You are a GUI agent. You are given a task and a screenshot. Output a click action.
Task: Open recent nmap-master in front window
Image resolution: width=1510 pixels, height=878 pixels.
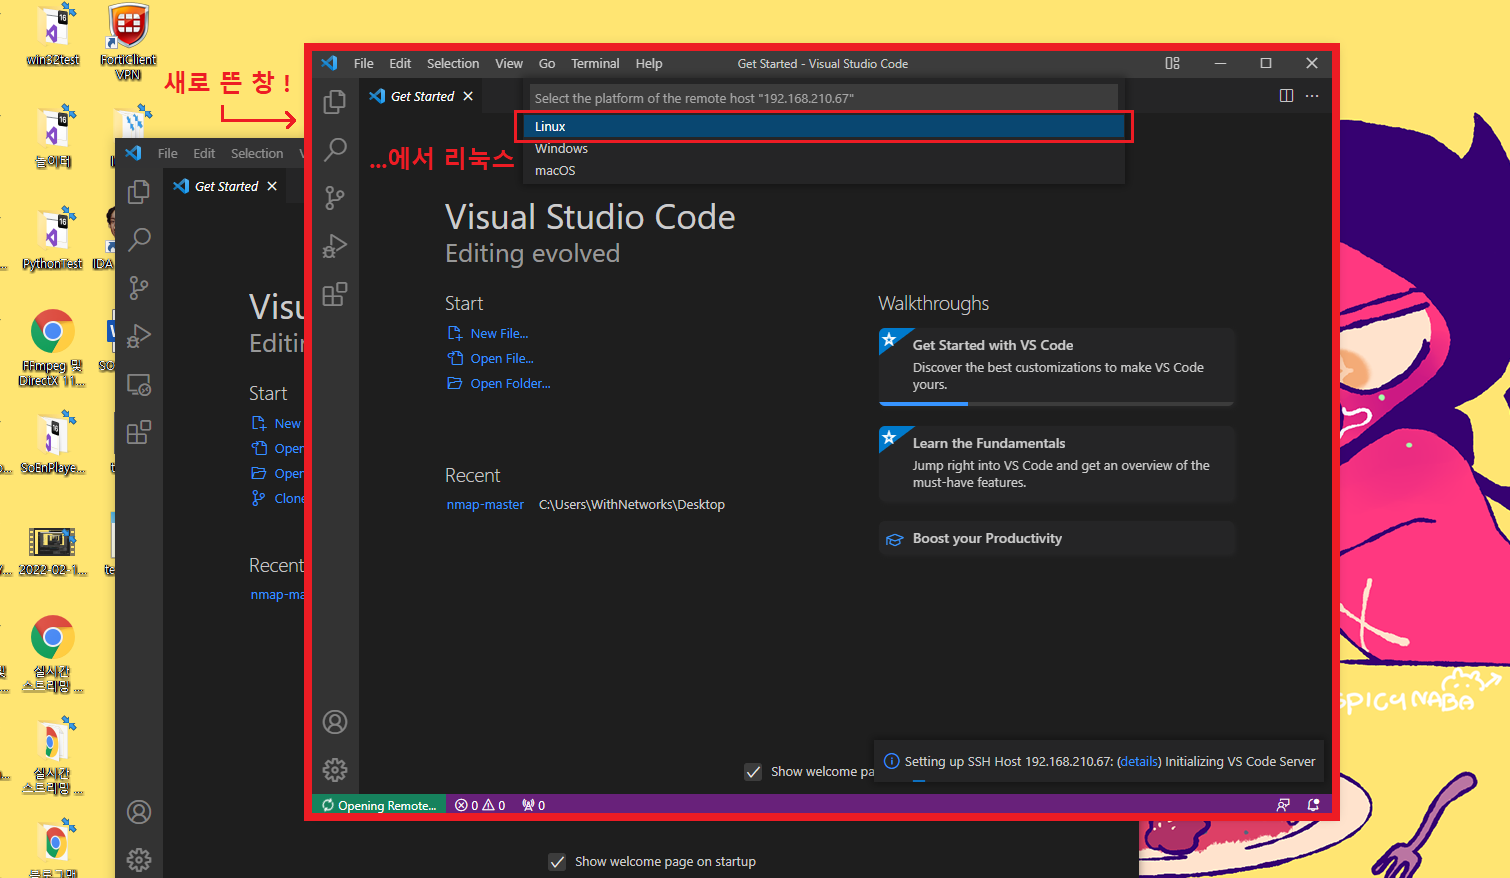[x=485, y=504]
